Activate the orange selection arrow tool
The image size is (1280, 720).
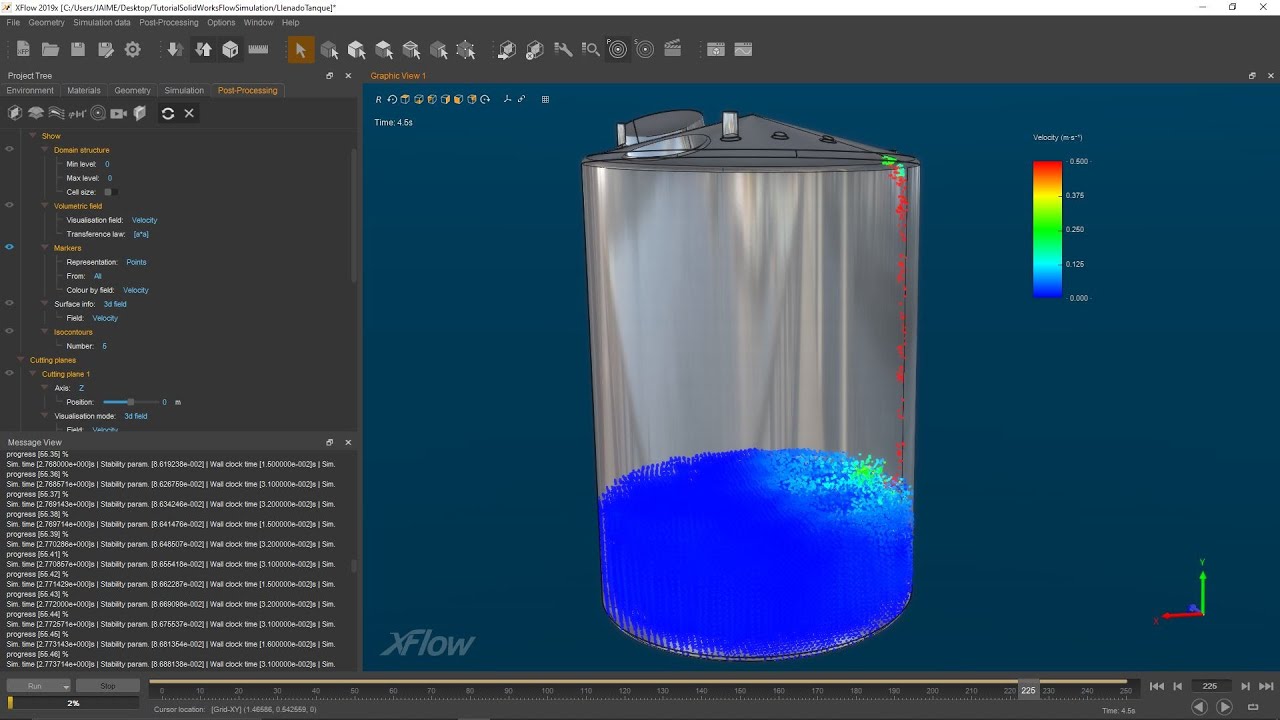(x=300, y=50)
